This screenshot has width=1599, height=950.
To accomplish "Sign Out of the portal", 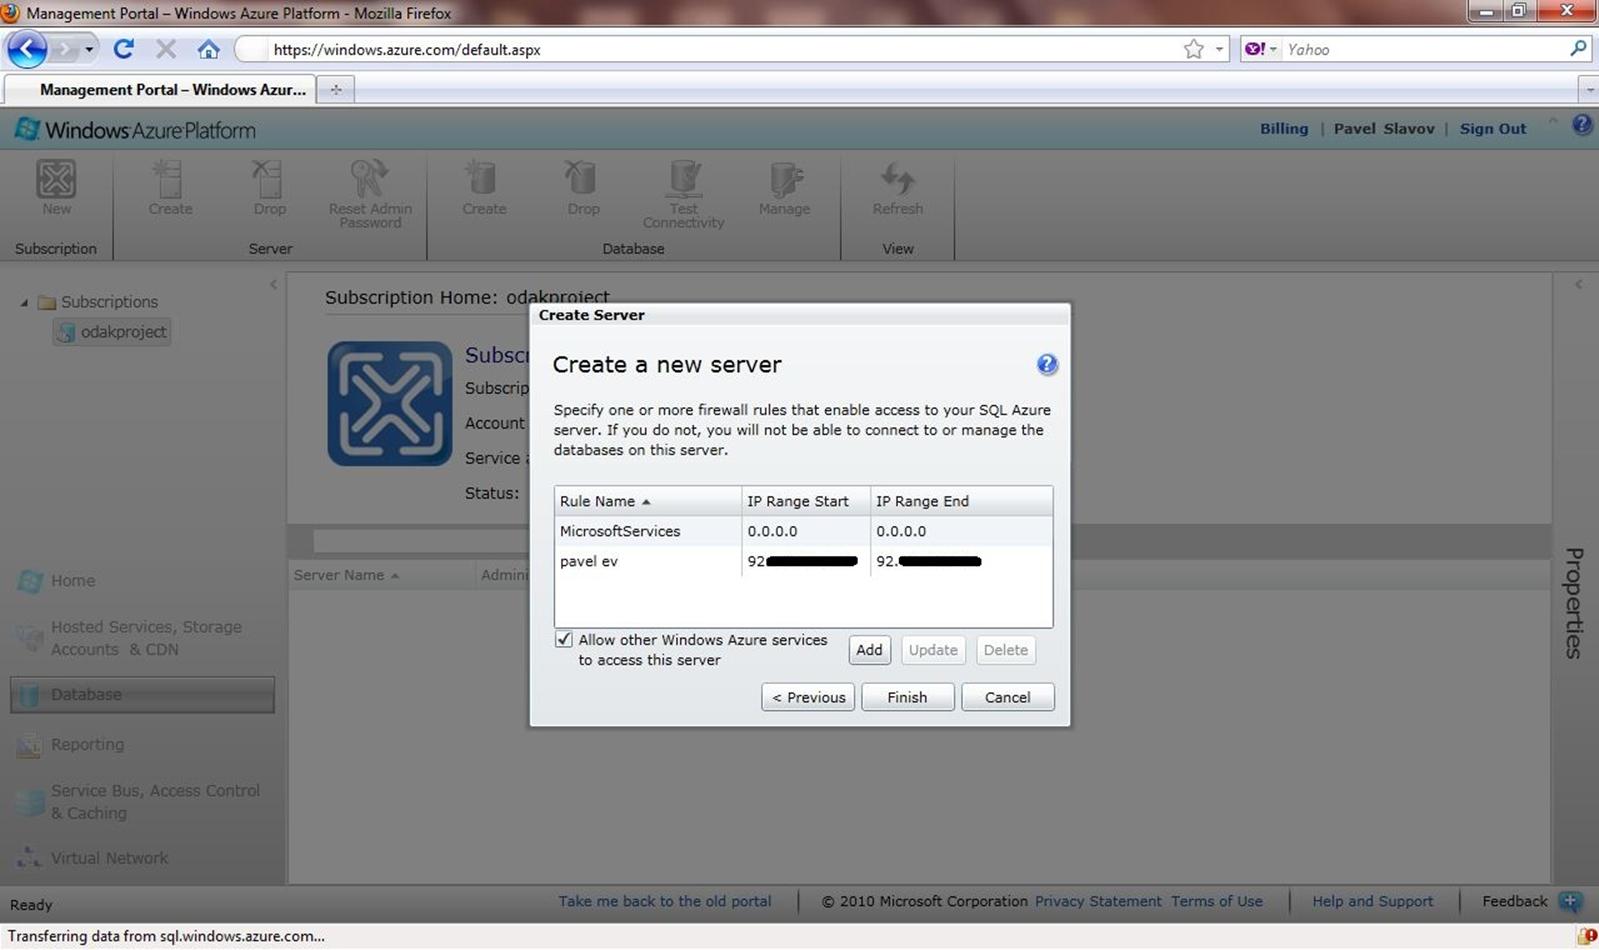I will tap(1492, 128).
